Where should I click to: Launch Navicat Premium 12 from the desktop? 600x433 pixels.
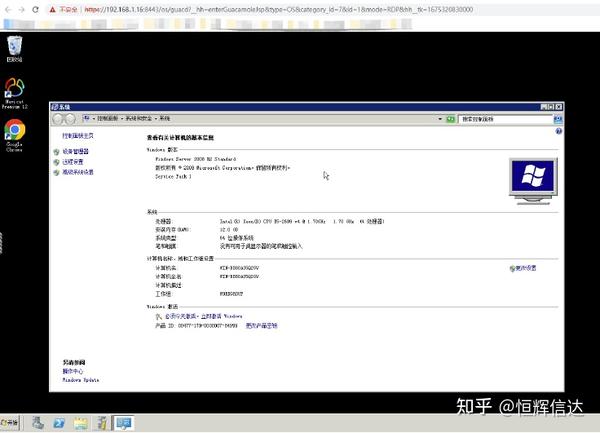pos(15,93)
